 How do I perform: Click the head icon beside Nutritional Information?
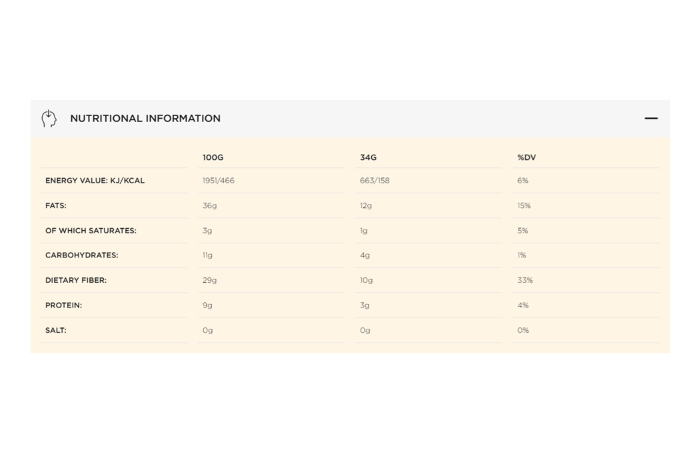(x=49, y=118)
